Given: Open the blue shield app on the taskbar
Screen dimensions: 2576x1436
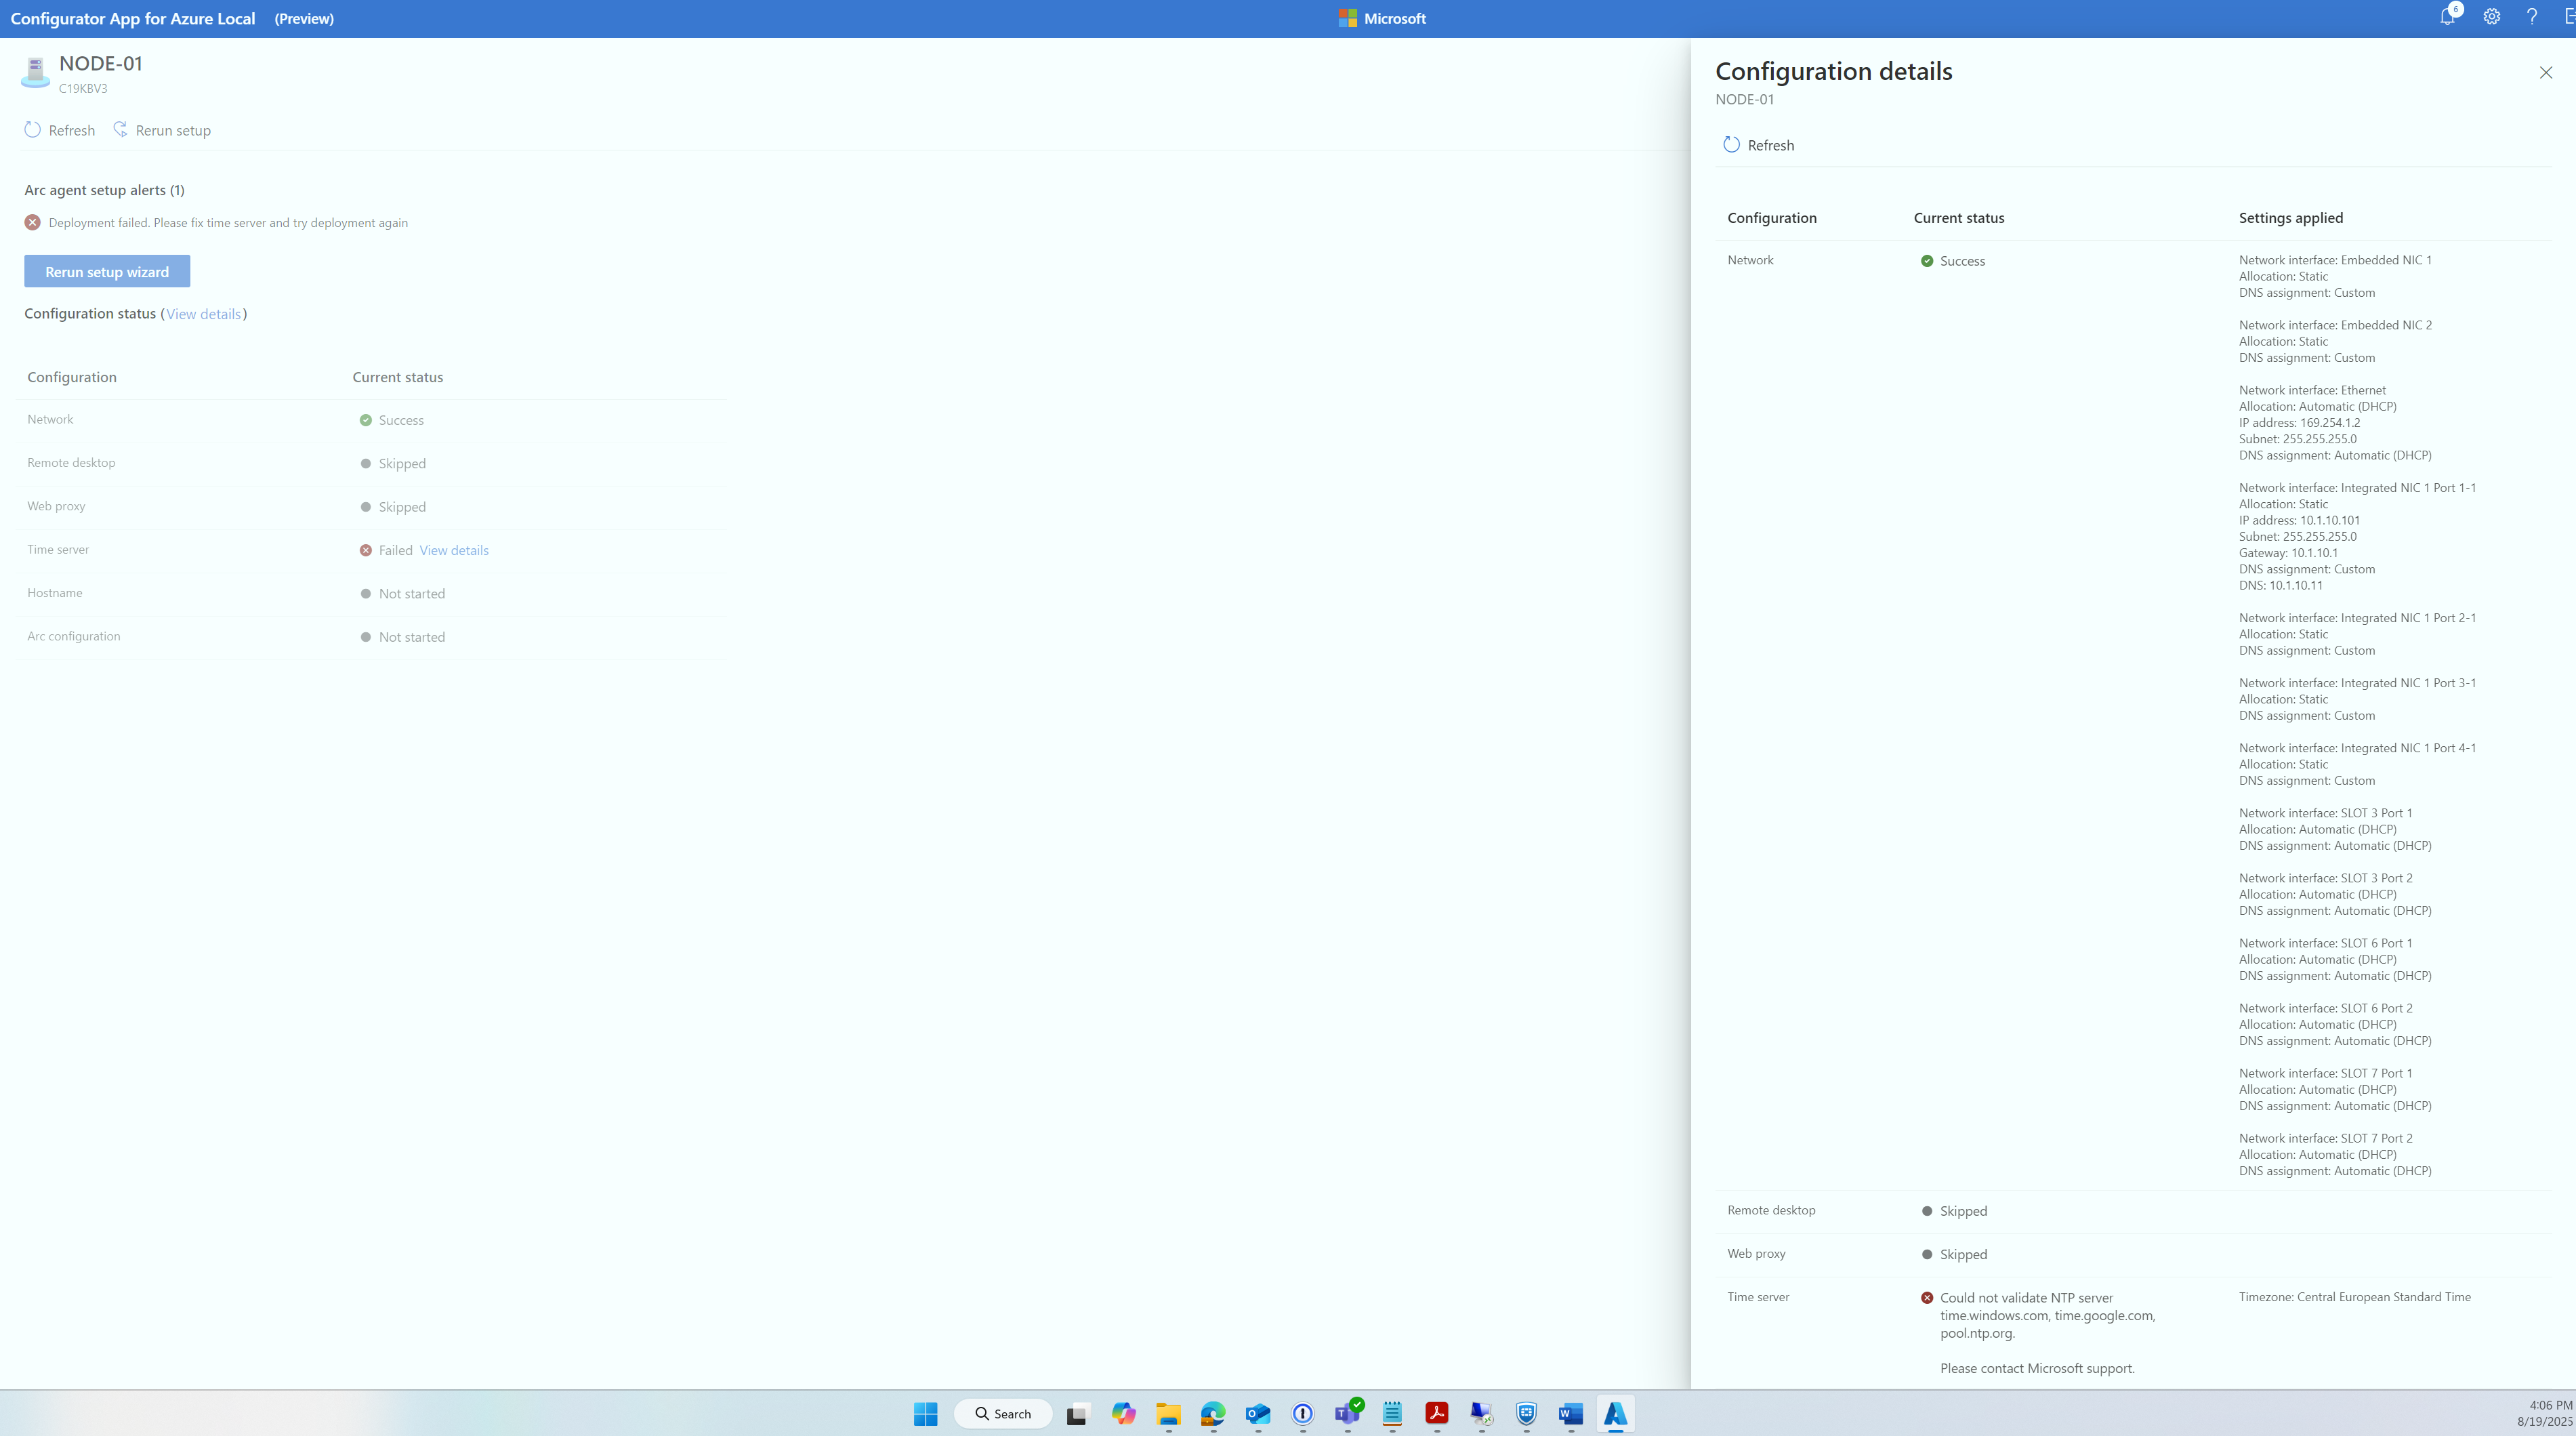Looking at the screenshot, I should [x=1526, y=1413].
